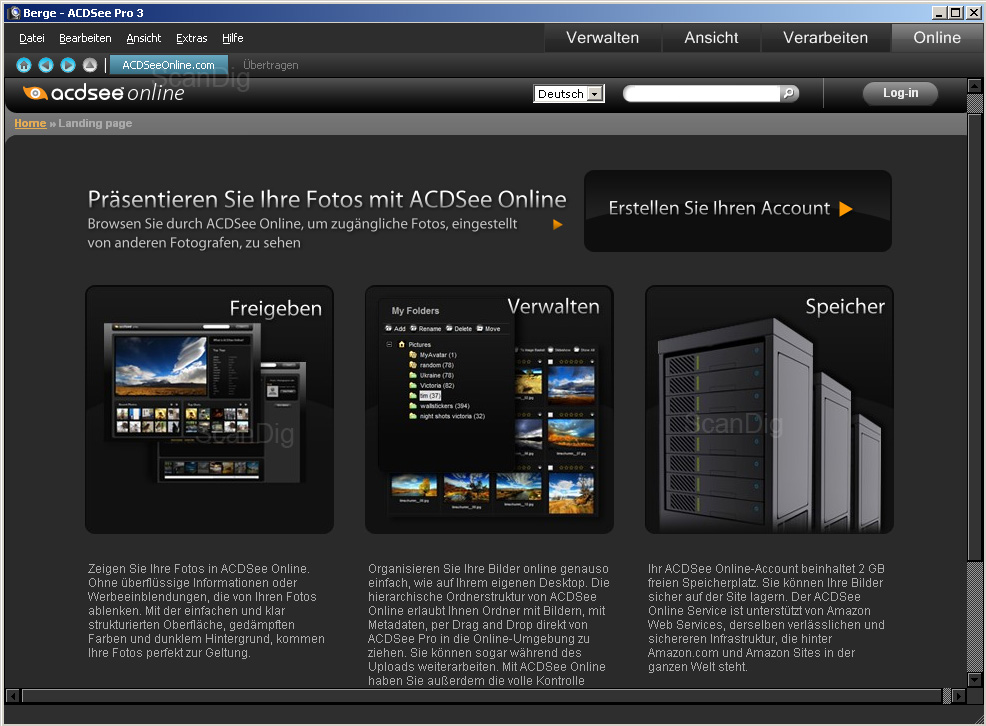The image size is (986, 726).
Task: Select the ACDSeeOnline.com tab
Action: click(168, 65)
